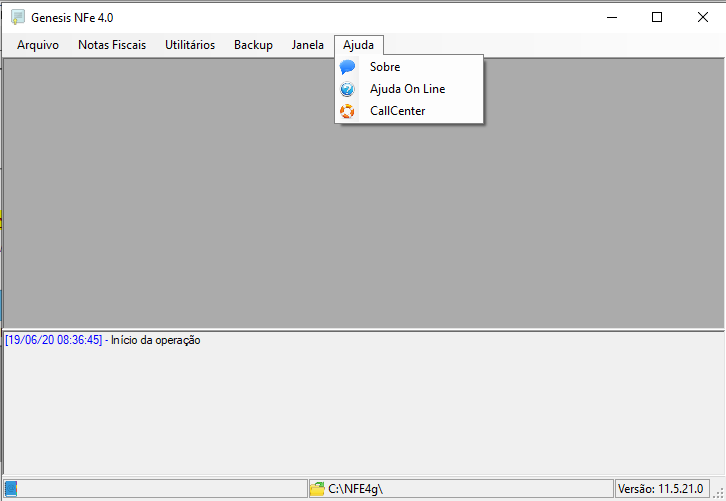Minimize the Genesis NFe window
Screen dimensions: 726x501
pos(612,18)
